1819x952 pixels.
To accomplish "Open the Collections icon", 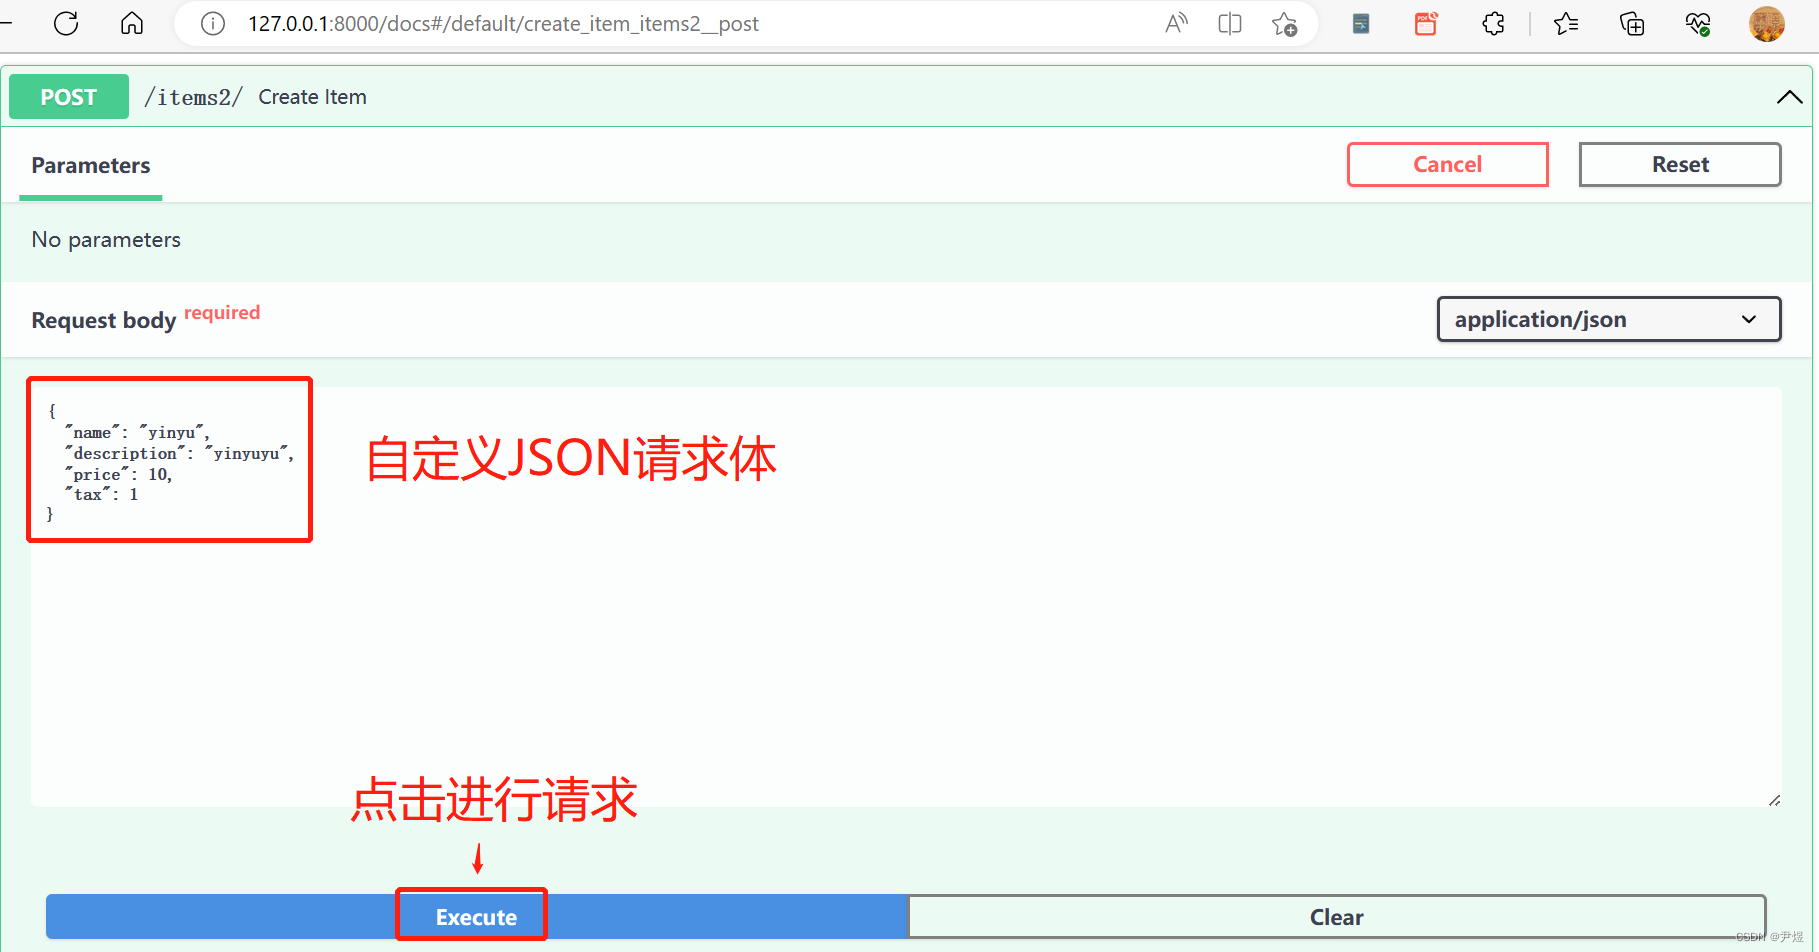I will point(1631,23).
